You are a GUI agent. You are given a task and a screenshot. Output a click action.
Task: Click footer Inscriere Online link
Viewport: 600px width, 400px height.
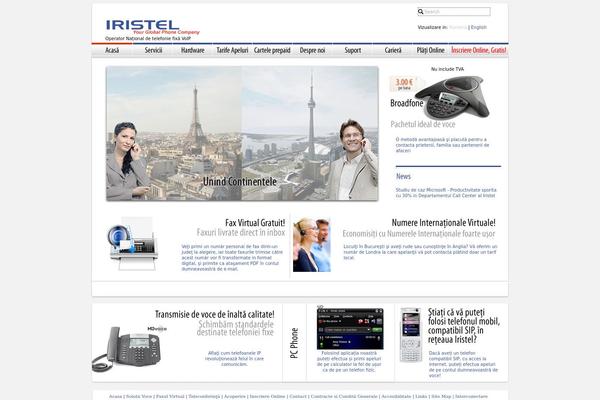pyautogui.click(x=267, y=396)
